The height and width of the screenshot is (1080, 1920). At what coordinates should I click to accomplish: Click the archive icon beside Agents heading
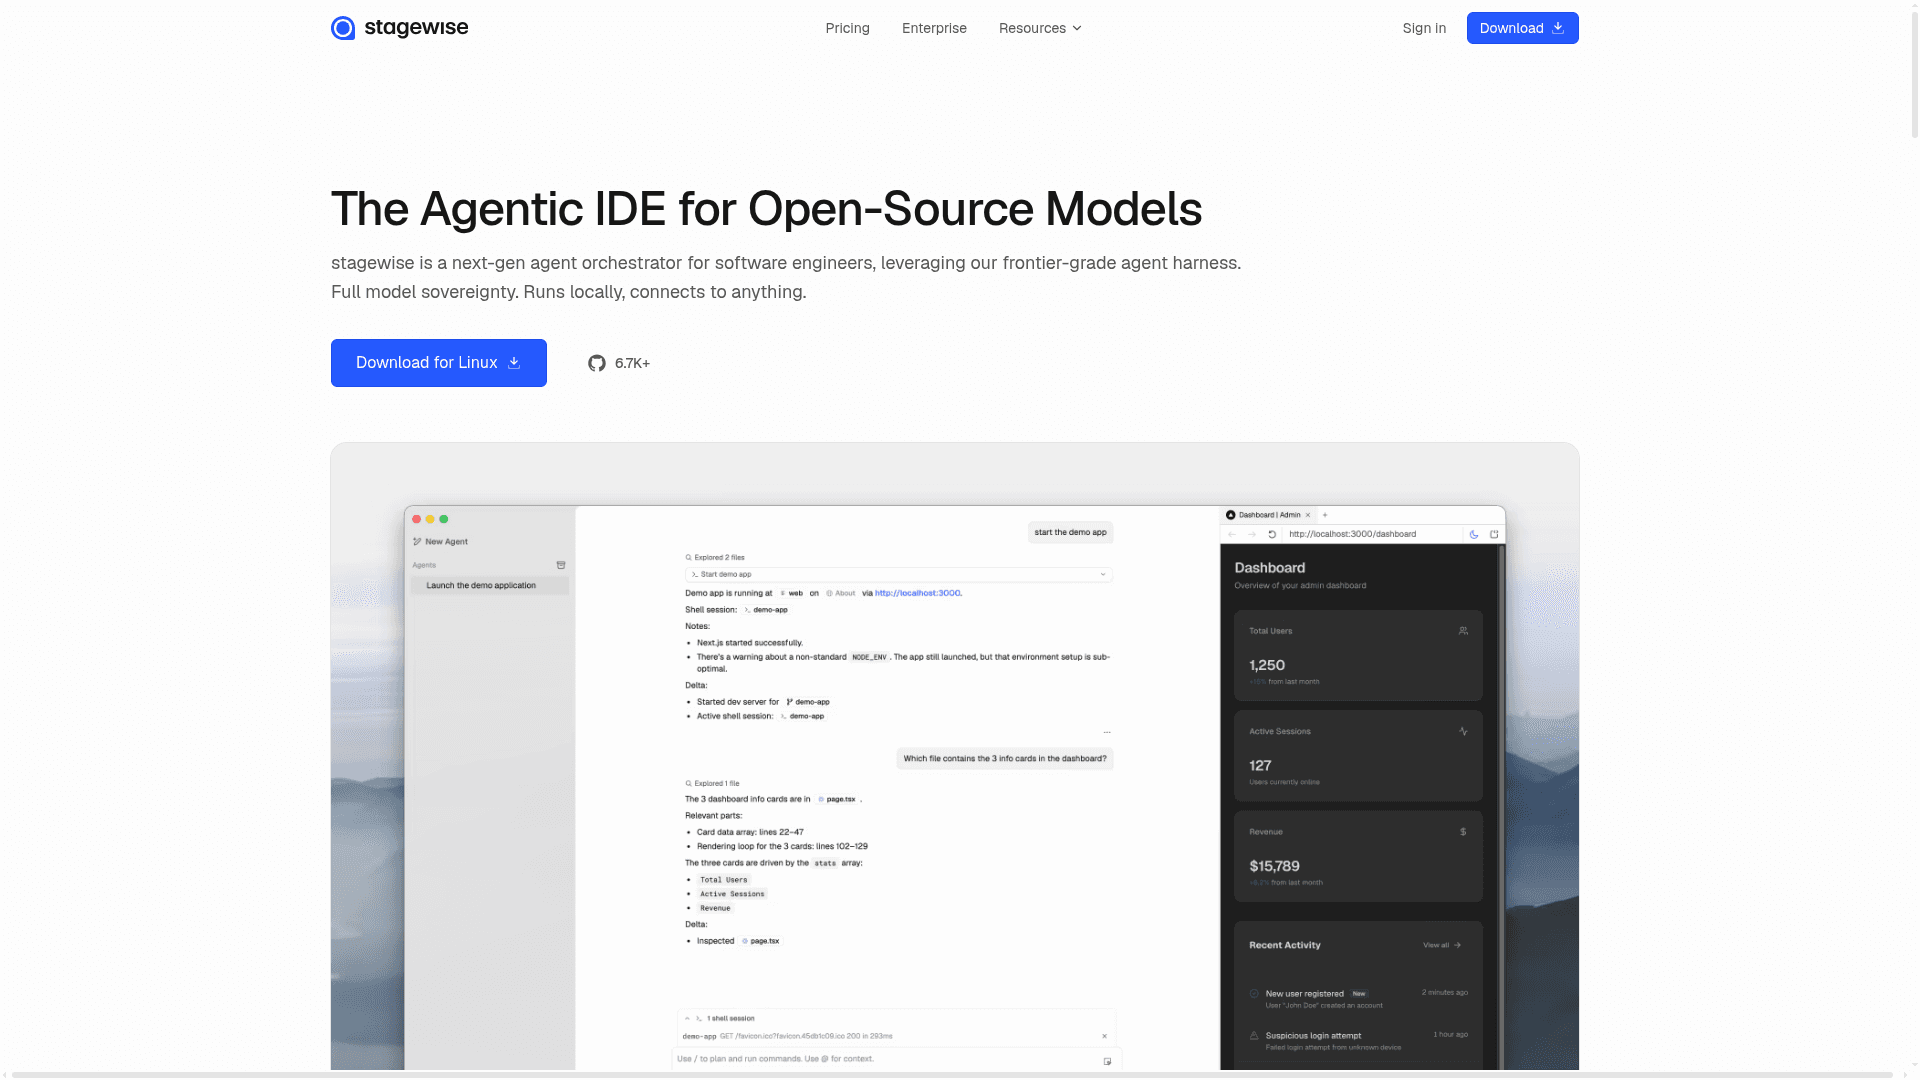tap(561, 565)
